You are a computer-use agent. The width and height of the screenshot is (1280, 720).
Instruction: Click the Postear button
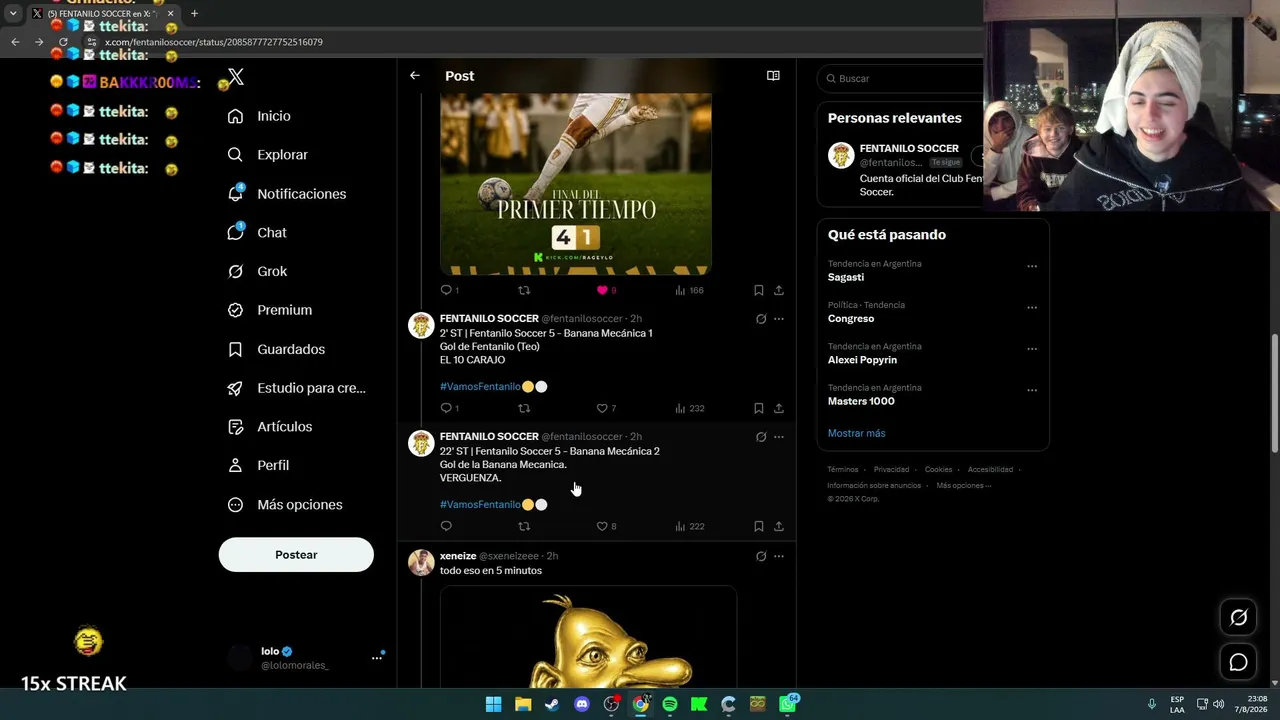click(x=296, y=555)
